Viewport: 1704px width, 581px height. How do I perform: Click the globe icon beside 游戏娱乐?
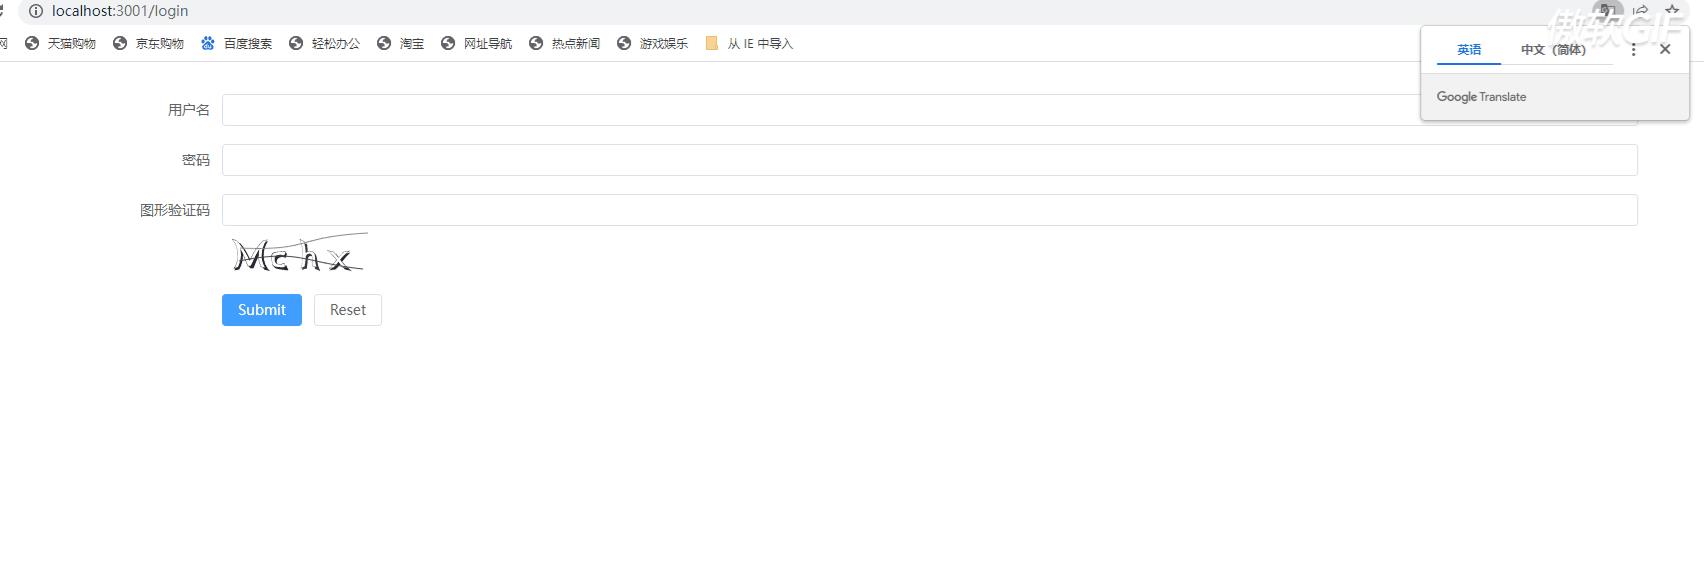tap(624, 43)
